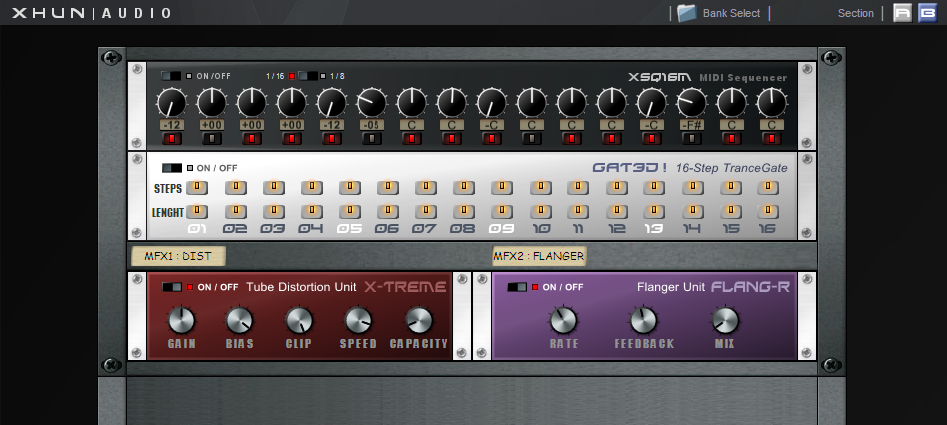Click the step number 09 in TranceGate
This screenshot has height=425, width=947.
501,229
